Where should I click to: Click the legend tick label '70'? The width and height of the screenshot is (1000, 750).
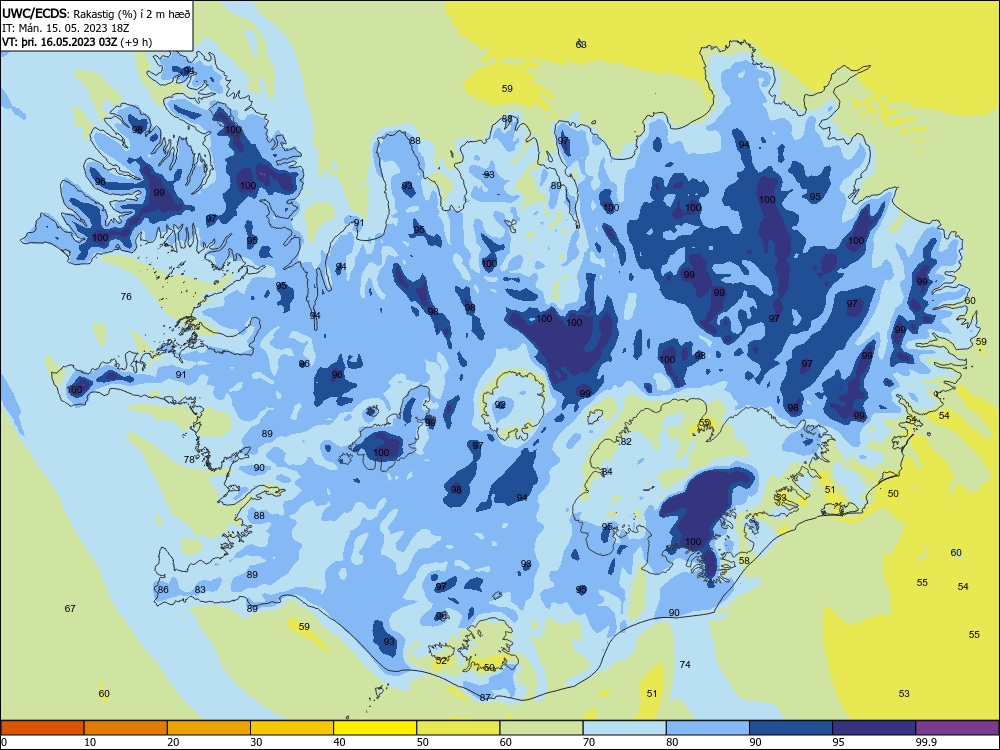(x=589, y=742)
